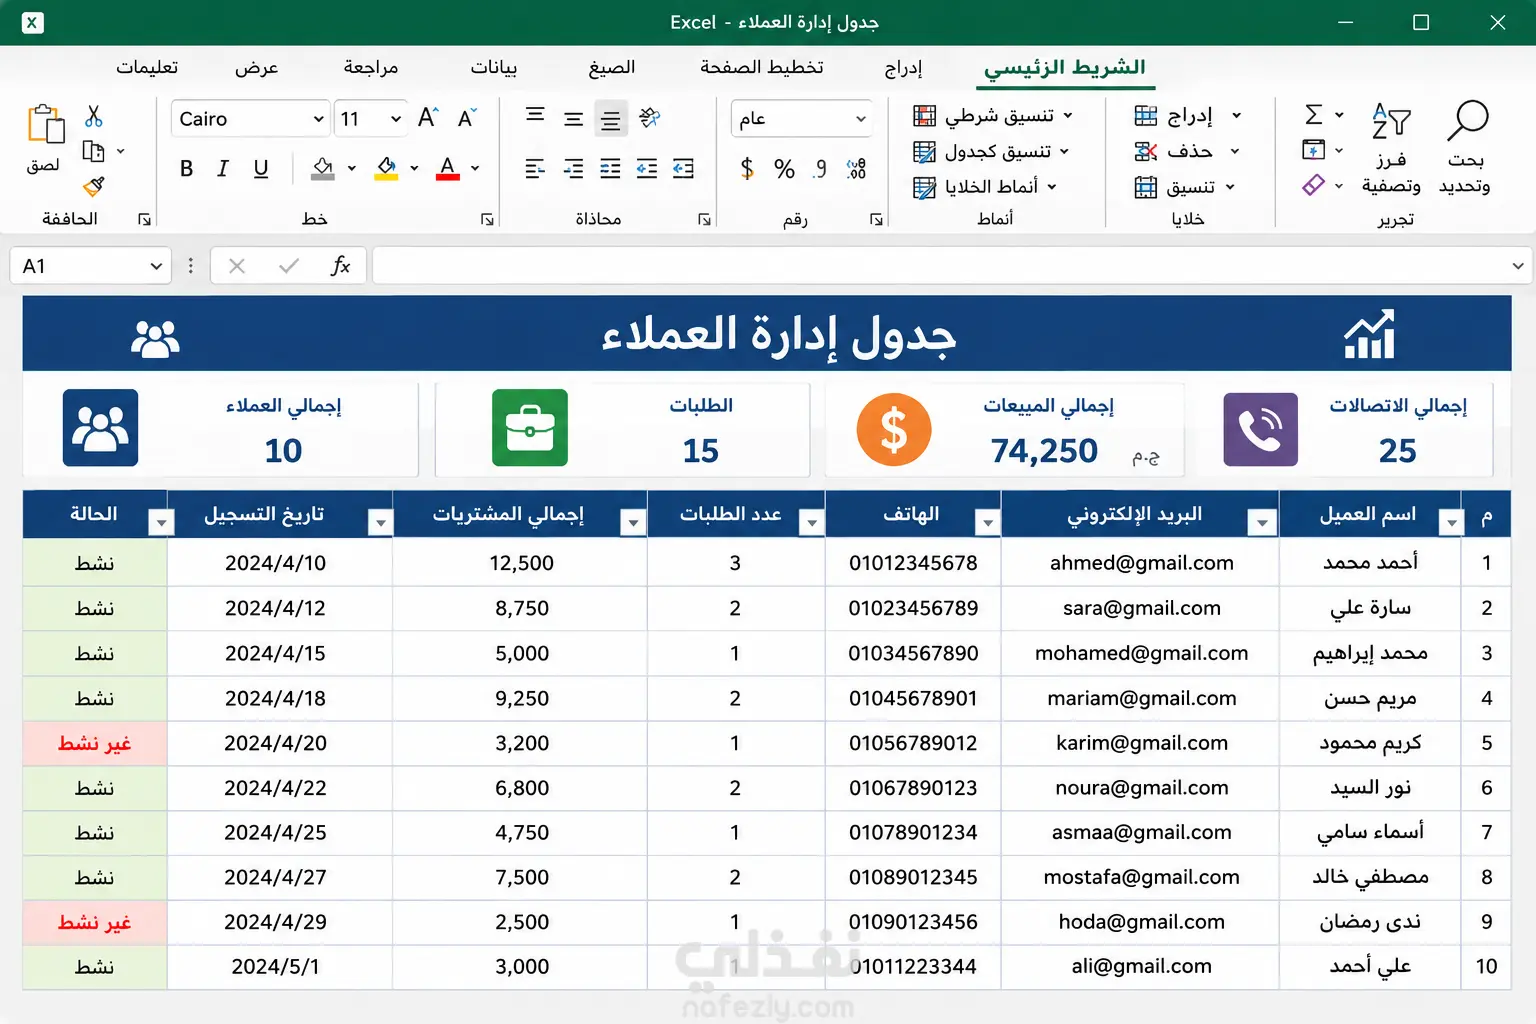Viewport: 1536px width, 1024px height.
Task: Toggle Bold formatting
Action: pyautogui.click(x=186, y=169)
